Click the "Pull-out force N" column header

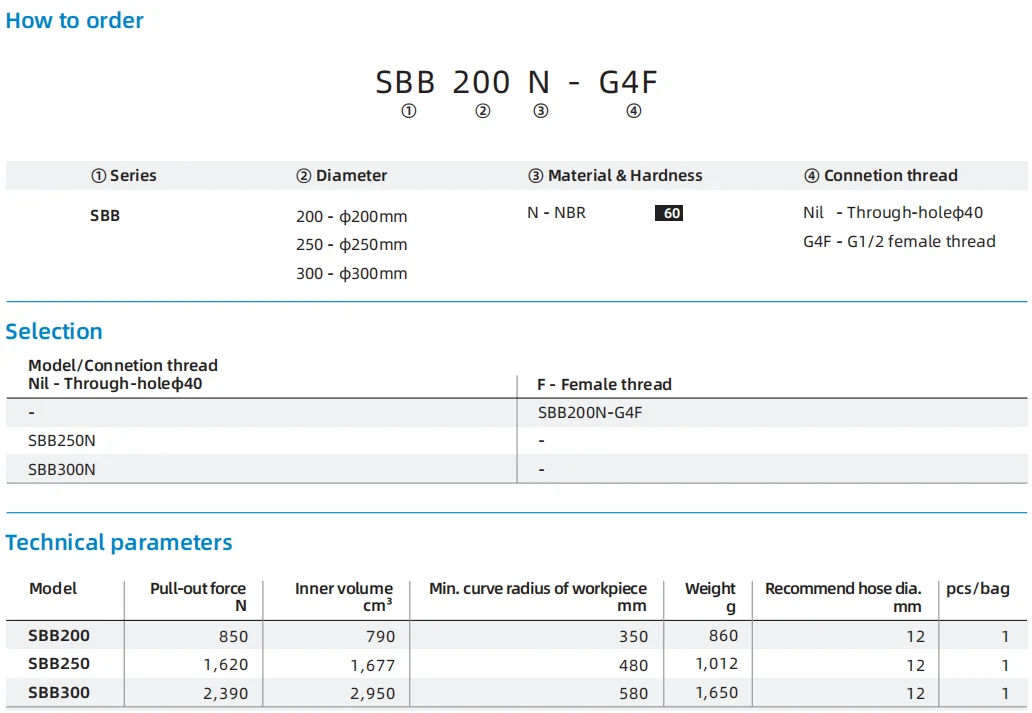(x=197, y=597)
